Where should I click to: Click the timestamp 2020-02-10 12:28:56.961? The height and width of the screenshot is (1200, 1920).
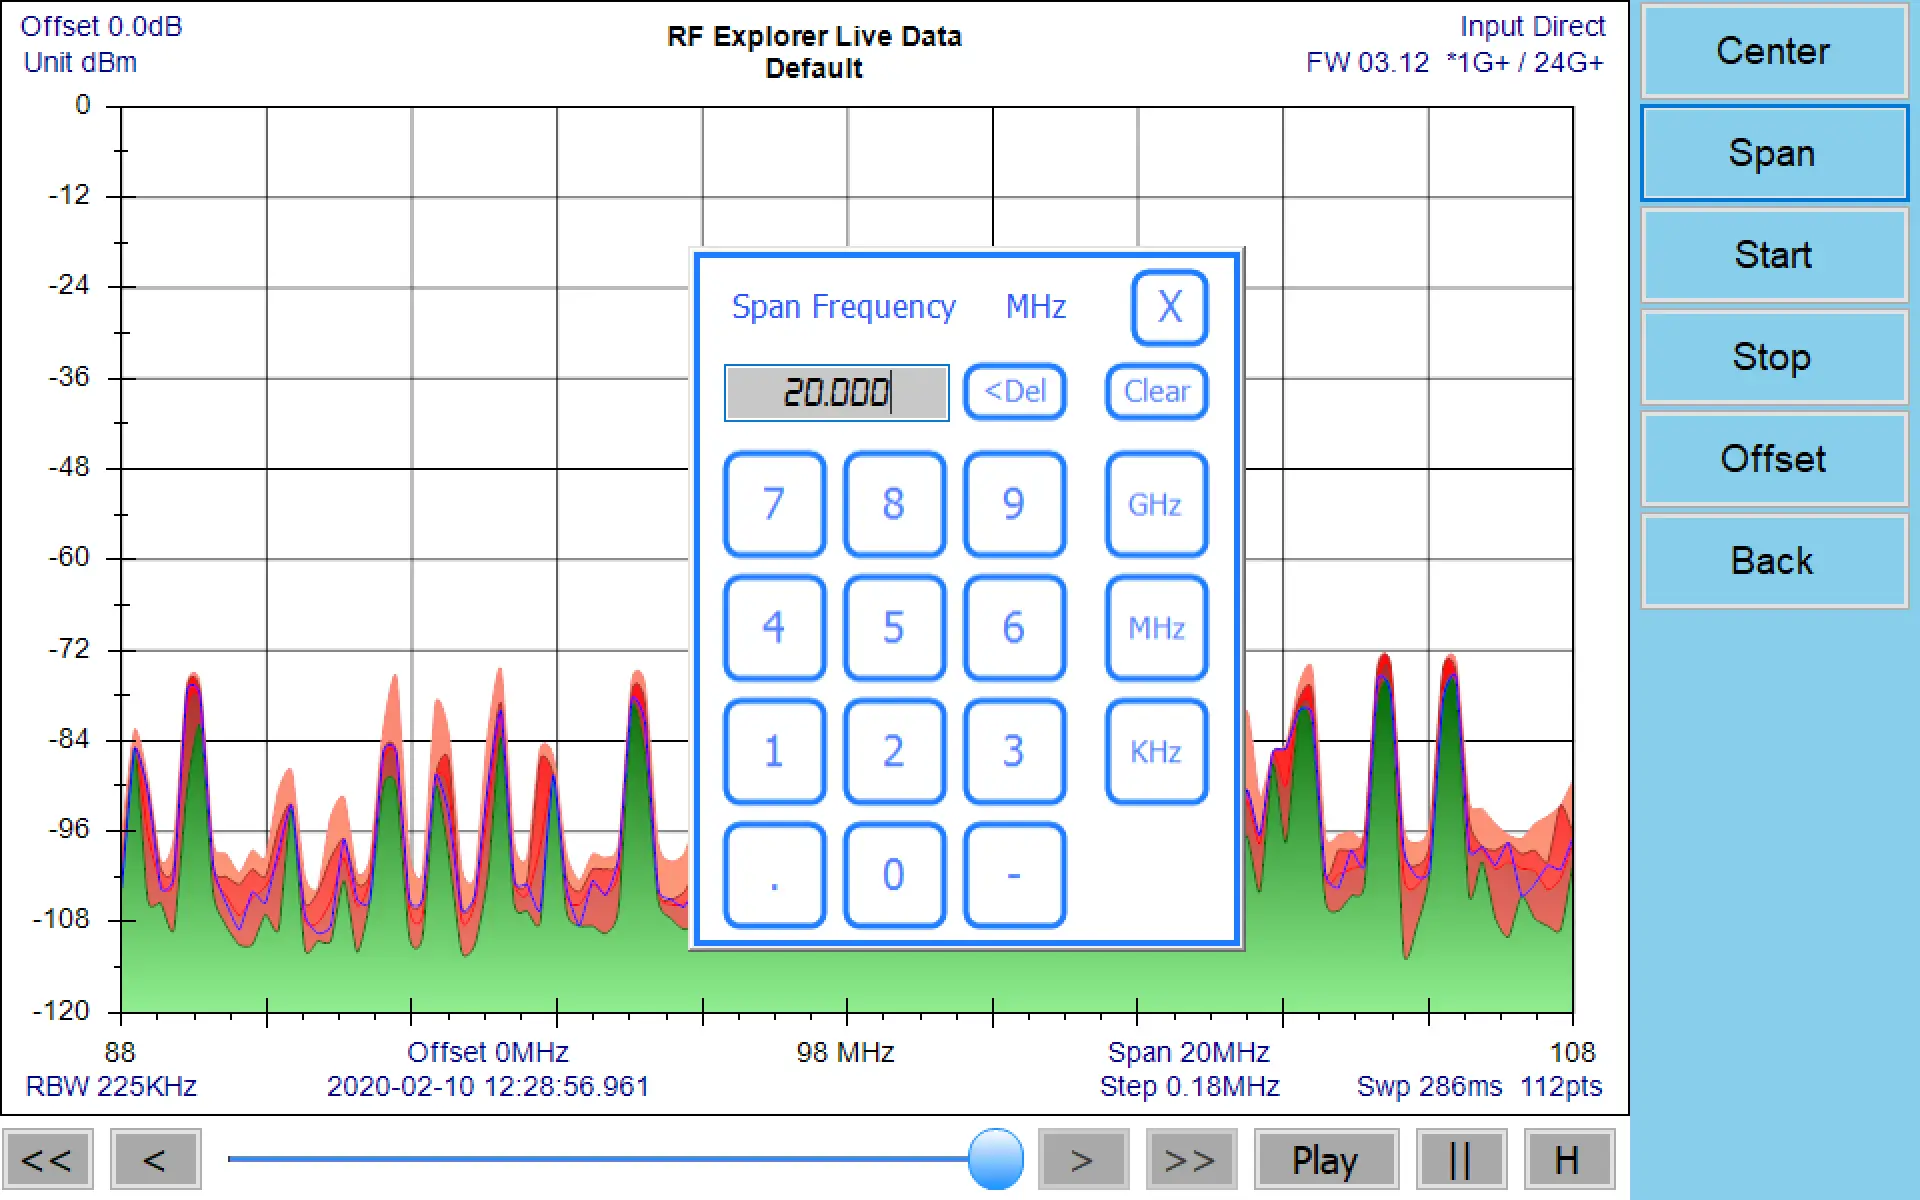(488, 1086)
